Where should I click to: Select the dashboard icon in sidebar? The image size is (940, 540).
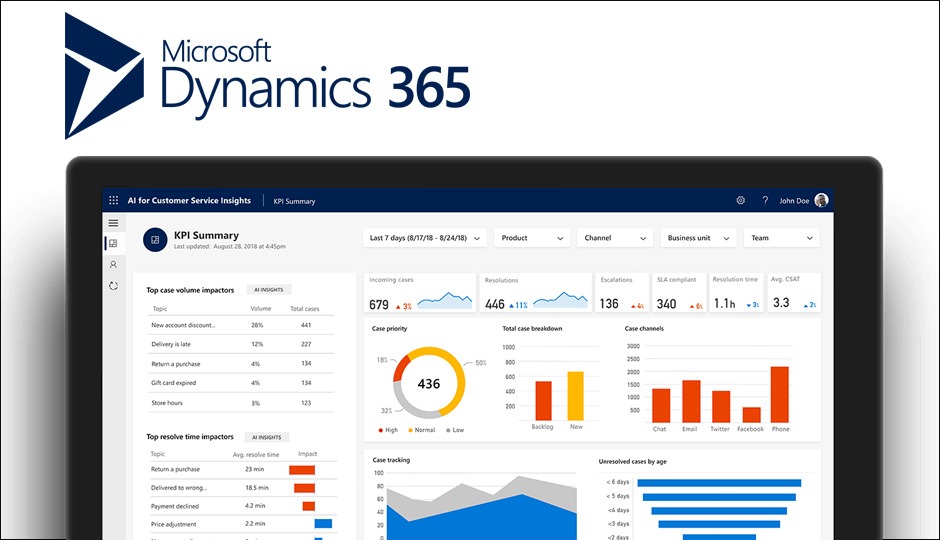(113, 243)
